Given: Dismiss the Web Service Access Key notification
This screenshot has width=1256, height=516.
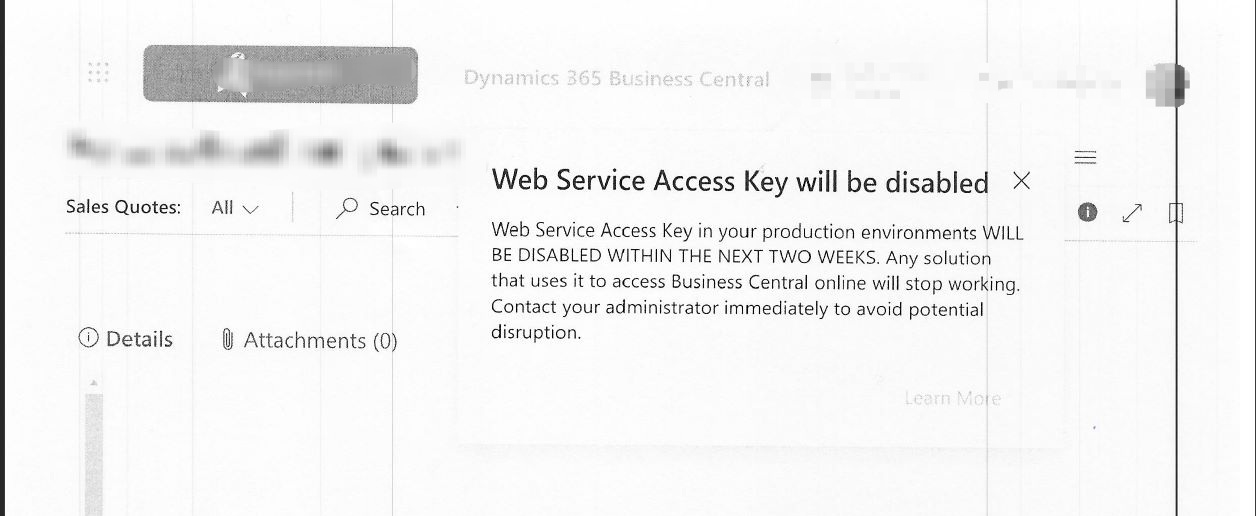Looking at the screenshot, I should 1021,181.
